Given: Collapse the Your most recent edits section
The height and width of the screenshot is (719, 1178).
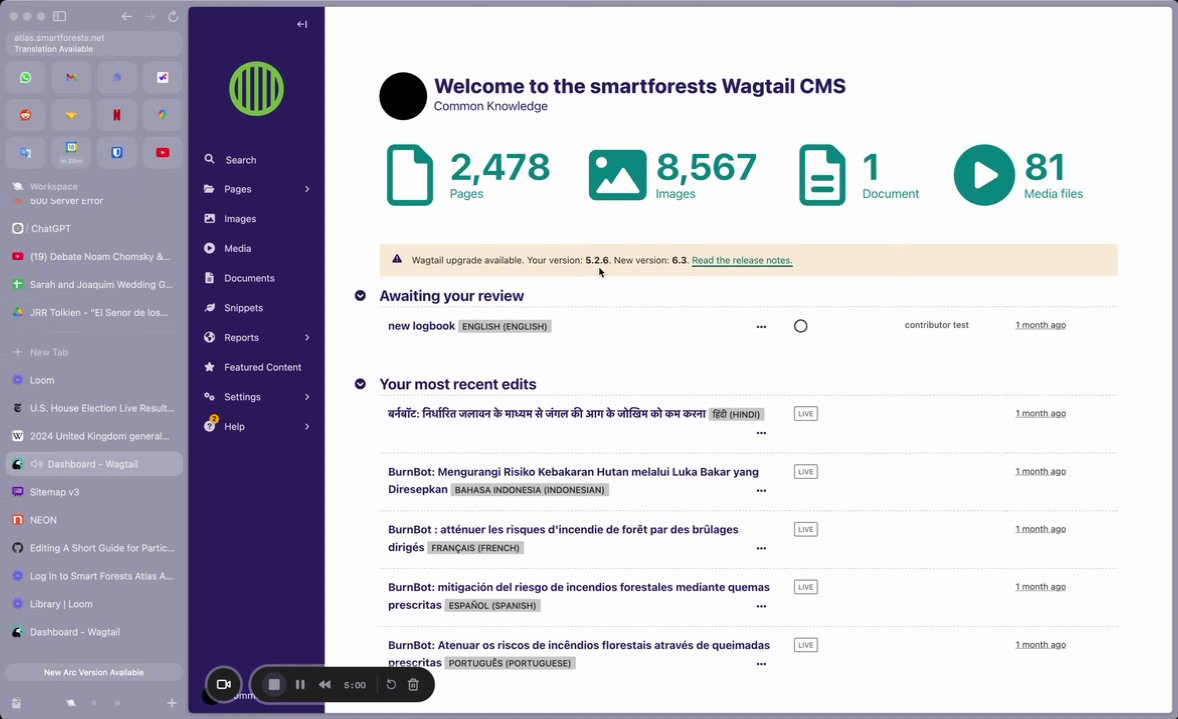Looking at the screenshot, I should [x=360, y=384].
